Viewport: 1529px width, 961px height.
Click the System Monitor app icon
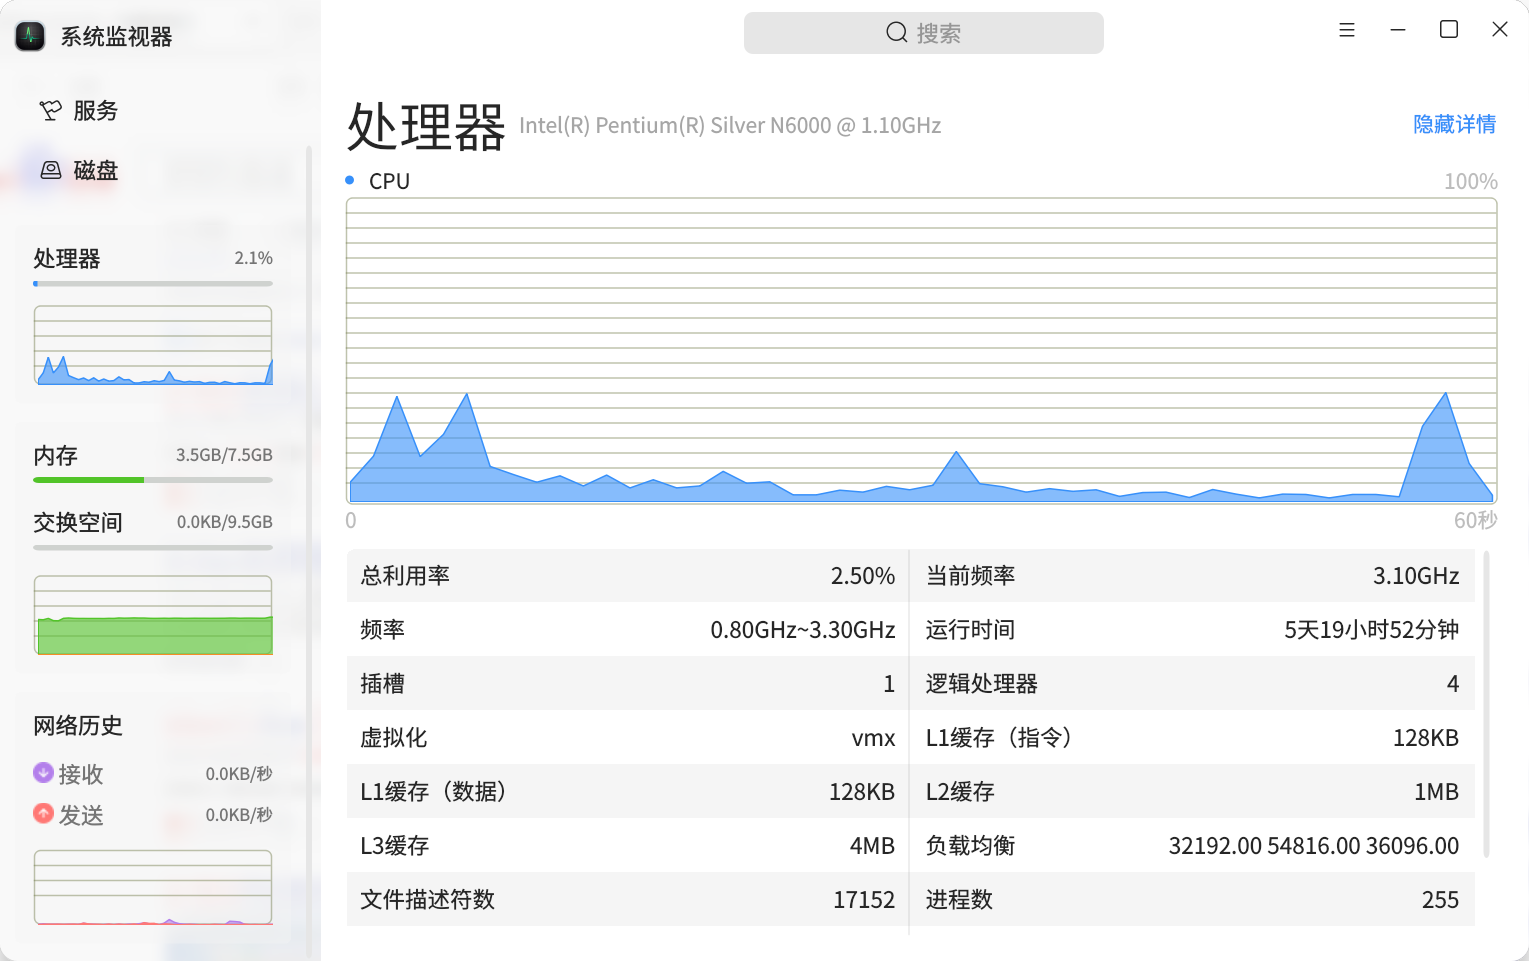[30, 36]
